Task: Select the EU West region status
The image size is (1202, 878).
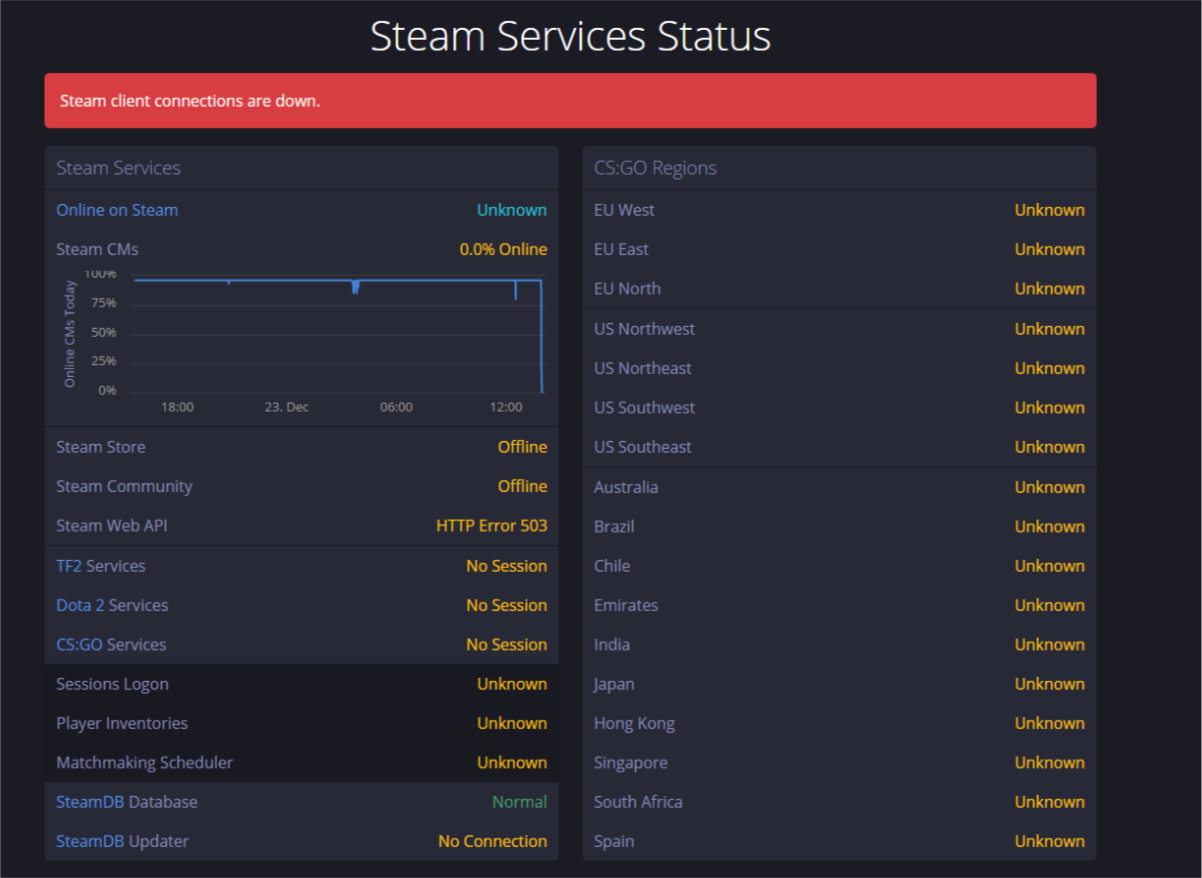Action: point(838,210)
